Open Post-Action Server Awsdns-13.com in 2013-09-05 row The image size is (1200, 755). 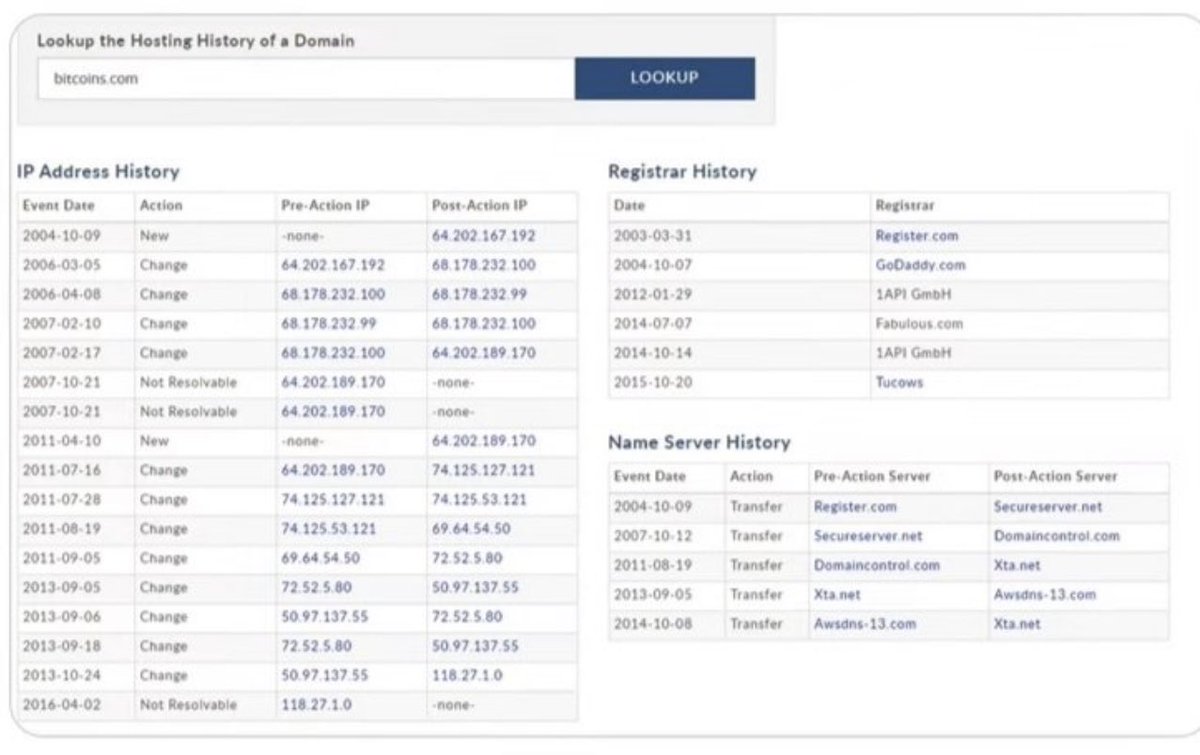point(1045,594)
